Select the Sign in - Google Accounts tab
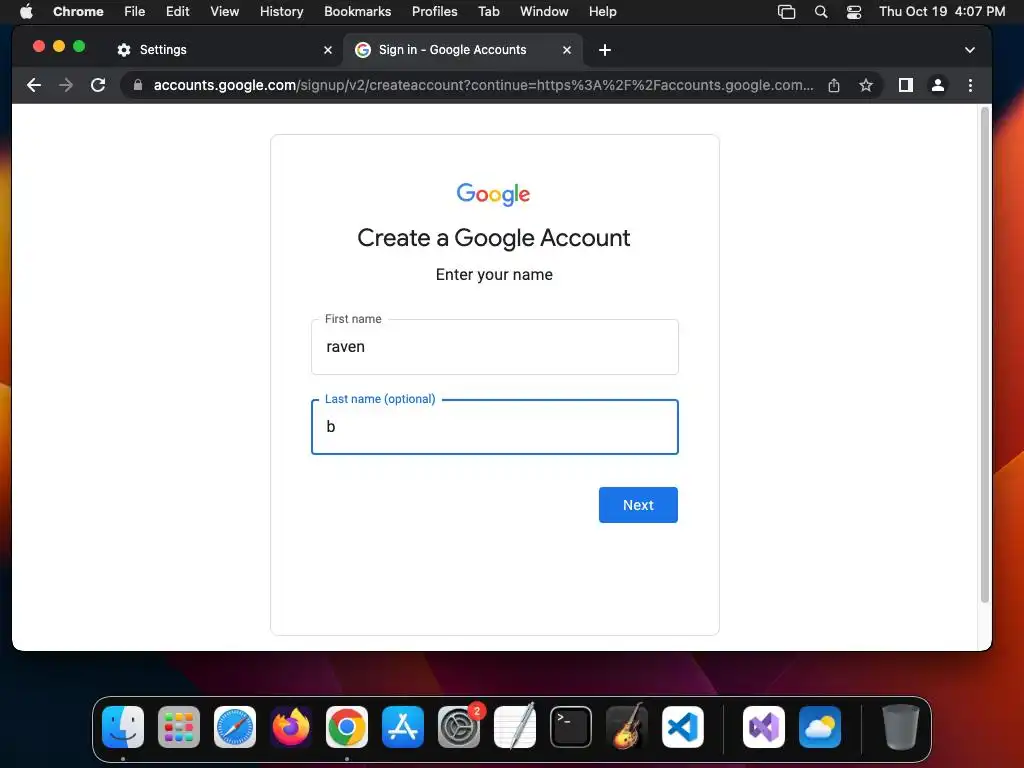The width and height of the screenshot is (1024, 768). click(x=464, y=50)
